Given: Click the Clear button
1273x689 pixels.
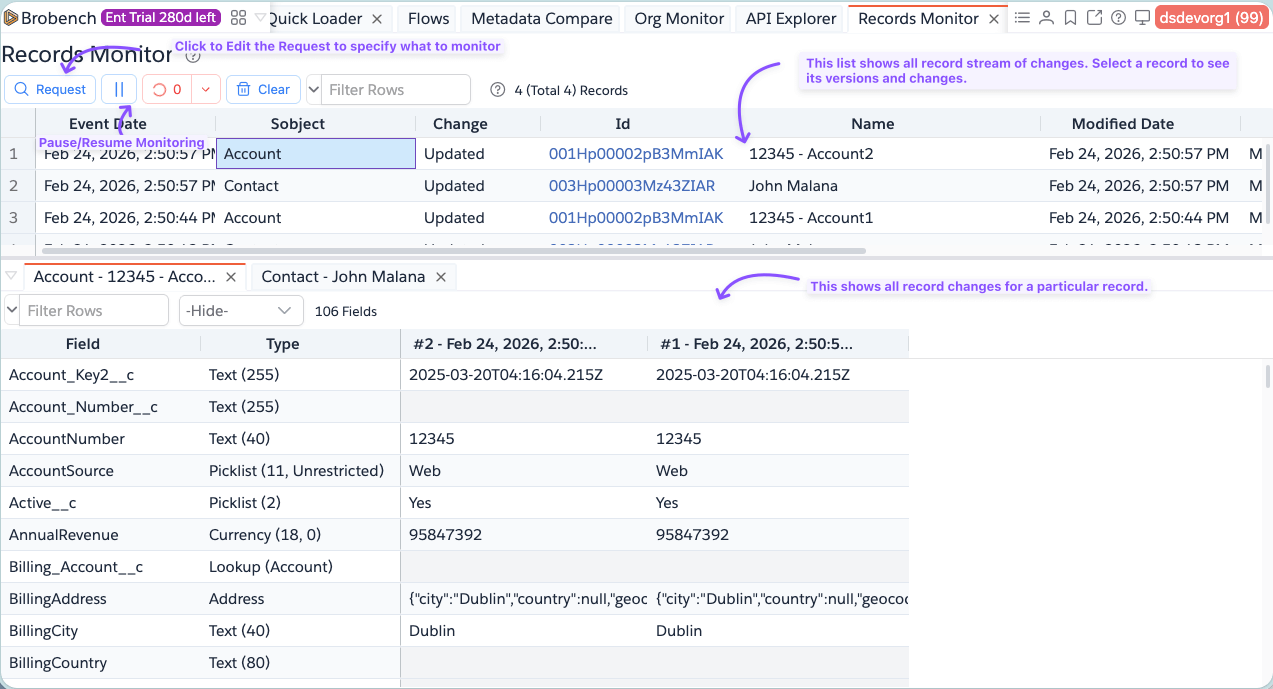Looking at the screenshot, I should tap(263, 89).
